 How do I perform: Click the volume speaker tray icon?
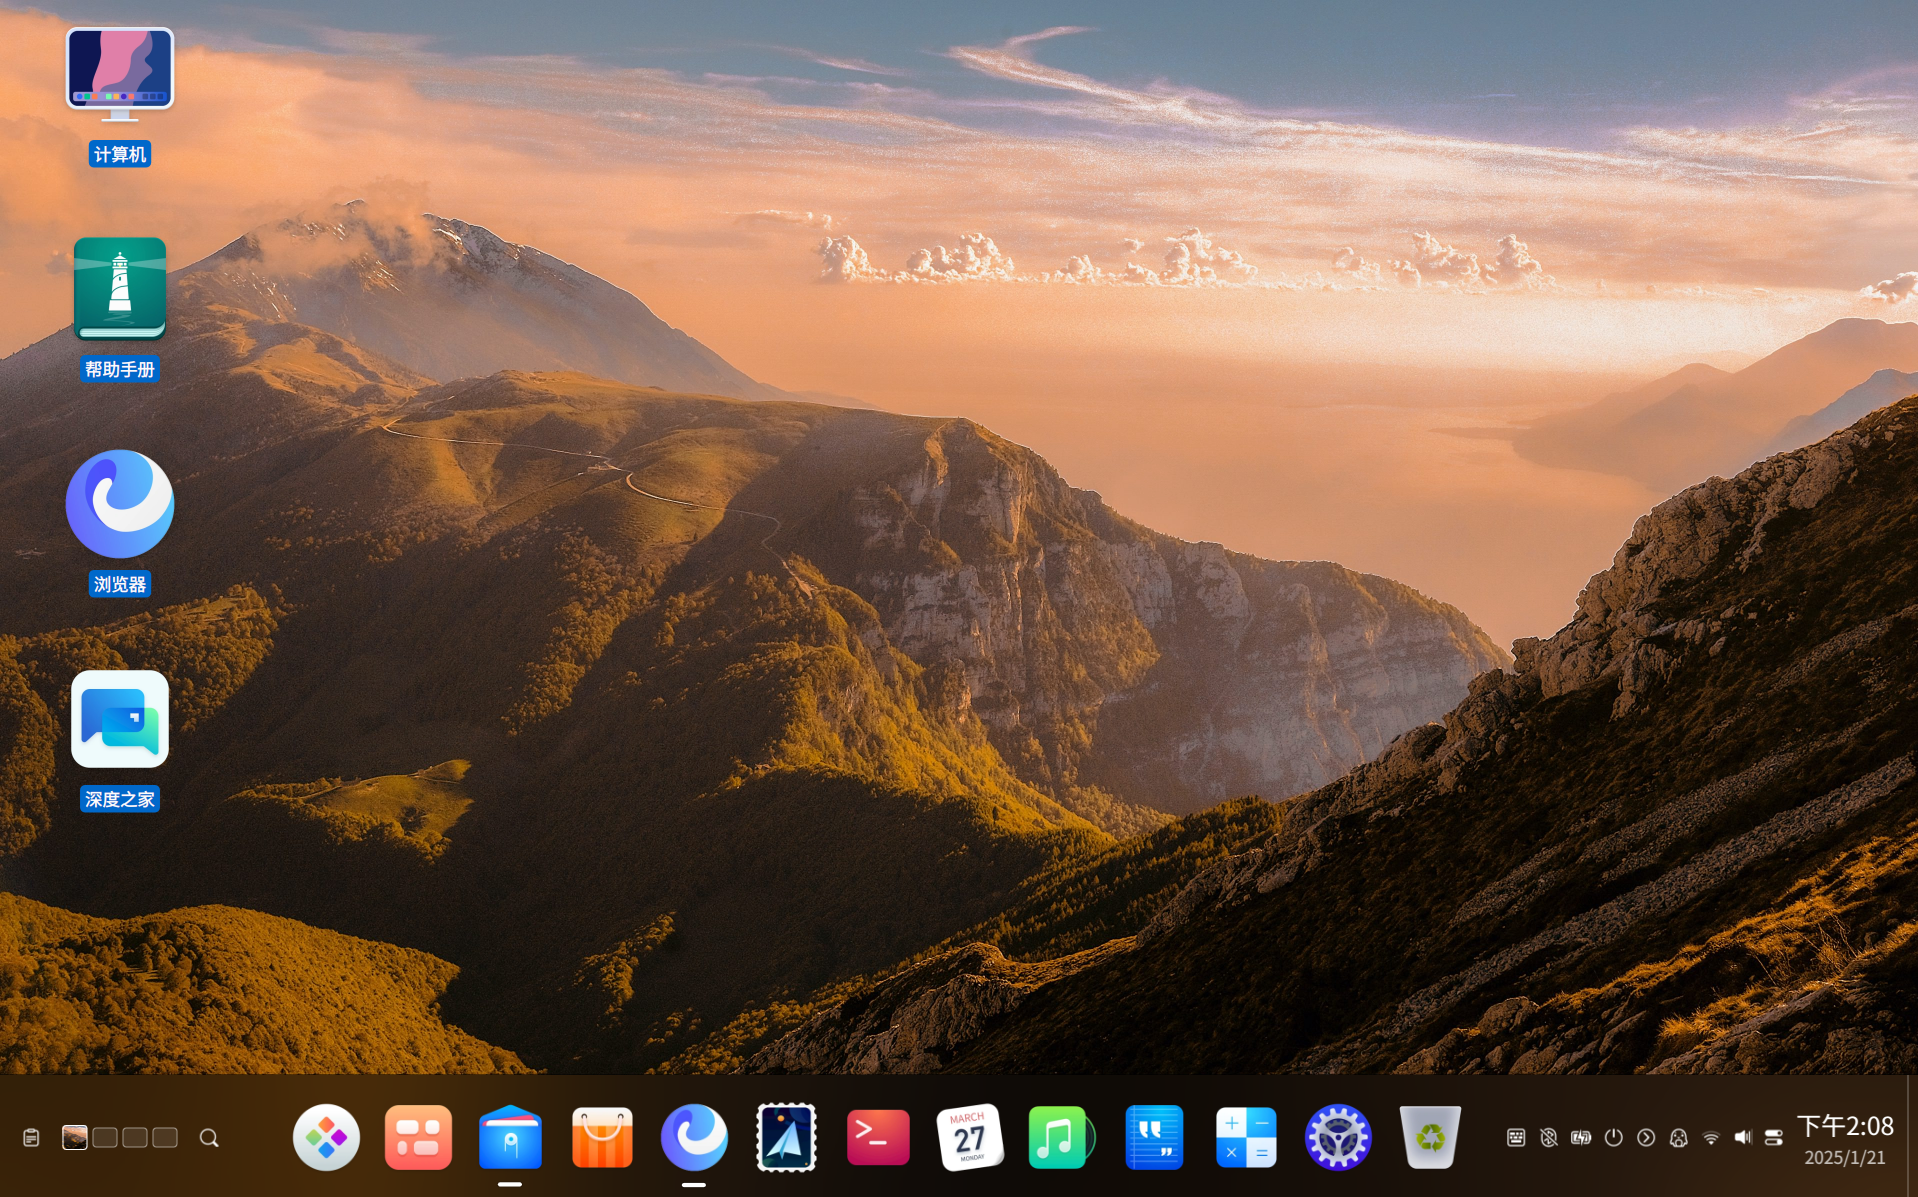coord(1743,1138)
